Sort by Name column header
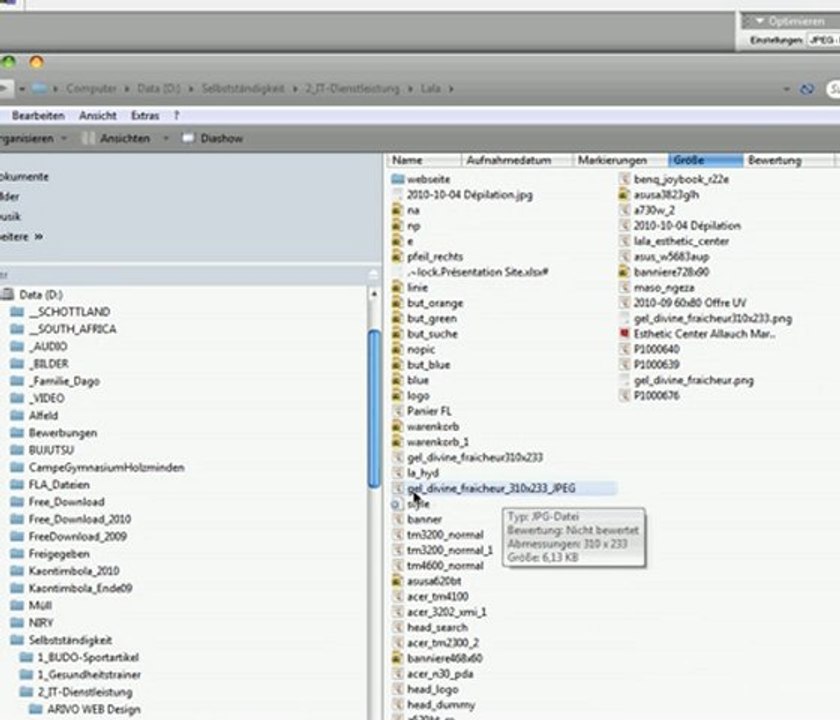The width and height of the screenshot is (840, 720). click(x=423, y=160)
